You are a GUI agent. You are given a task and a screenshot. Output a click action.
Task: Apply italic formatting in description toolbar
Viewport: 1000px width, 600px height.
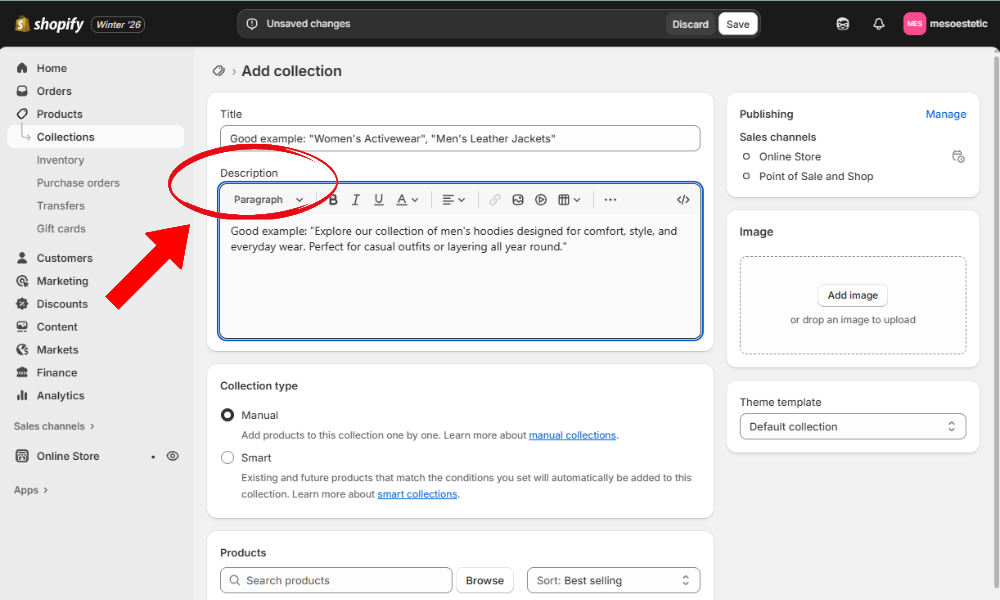355,200
